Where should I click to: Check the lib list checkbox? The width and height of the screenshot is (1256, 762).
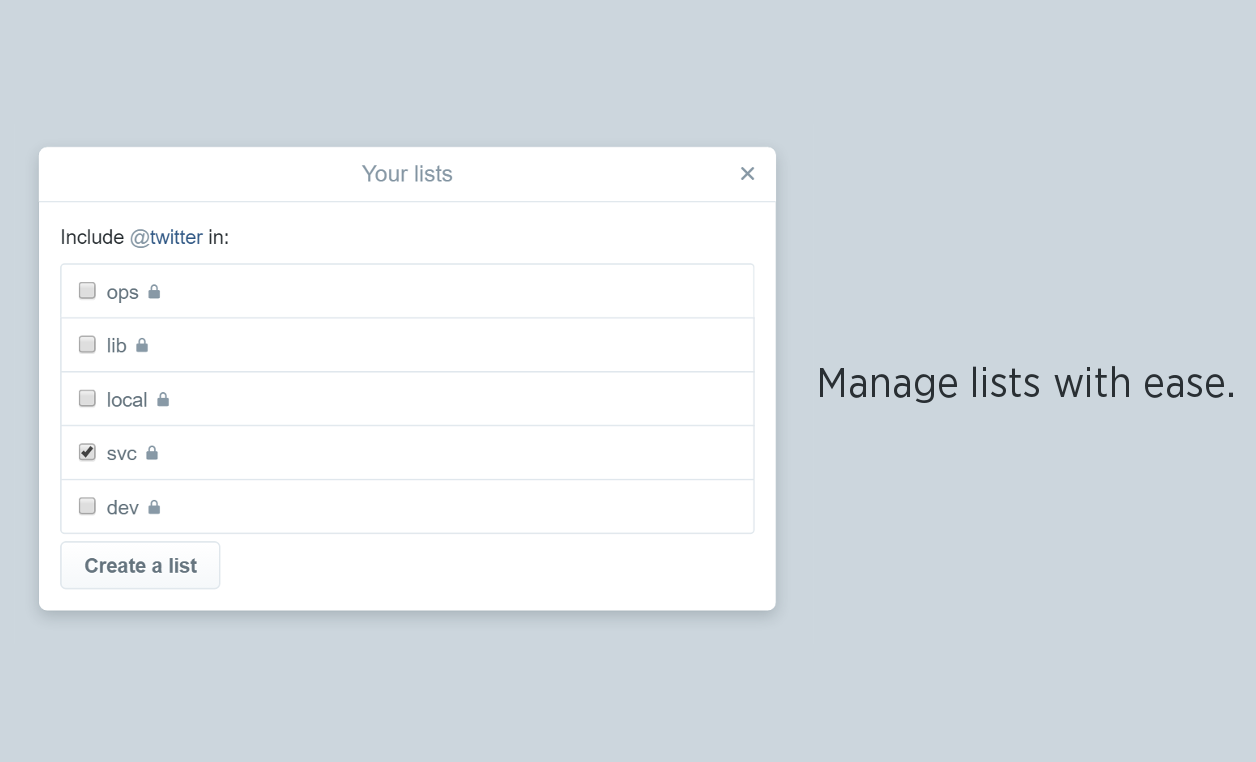click(87, 344)
